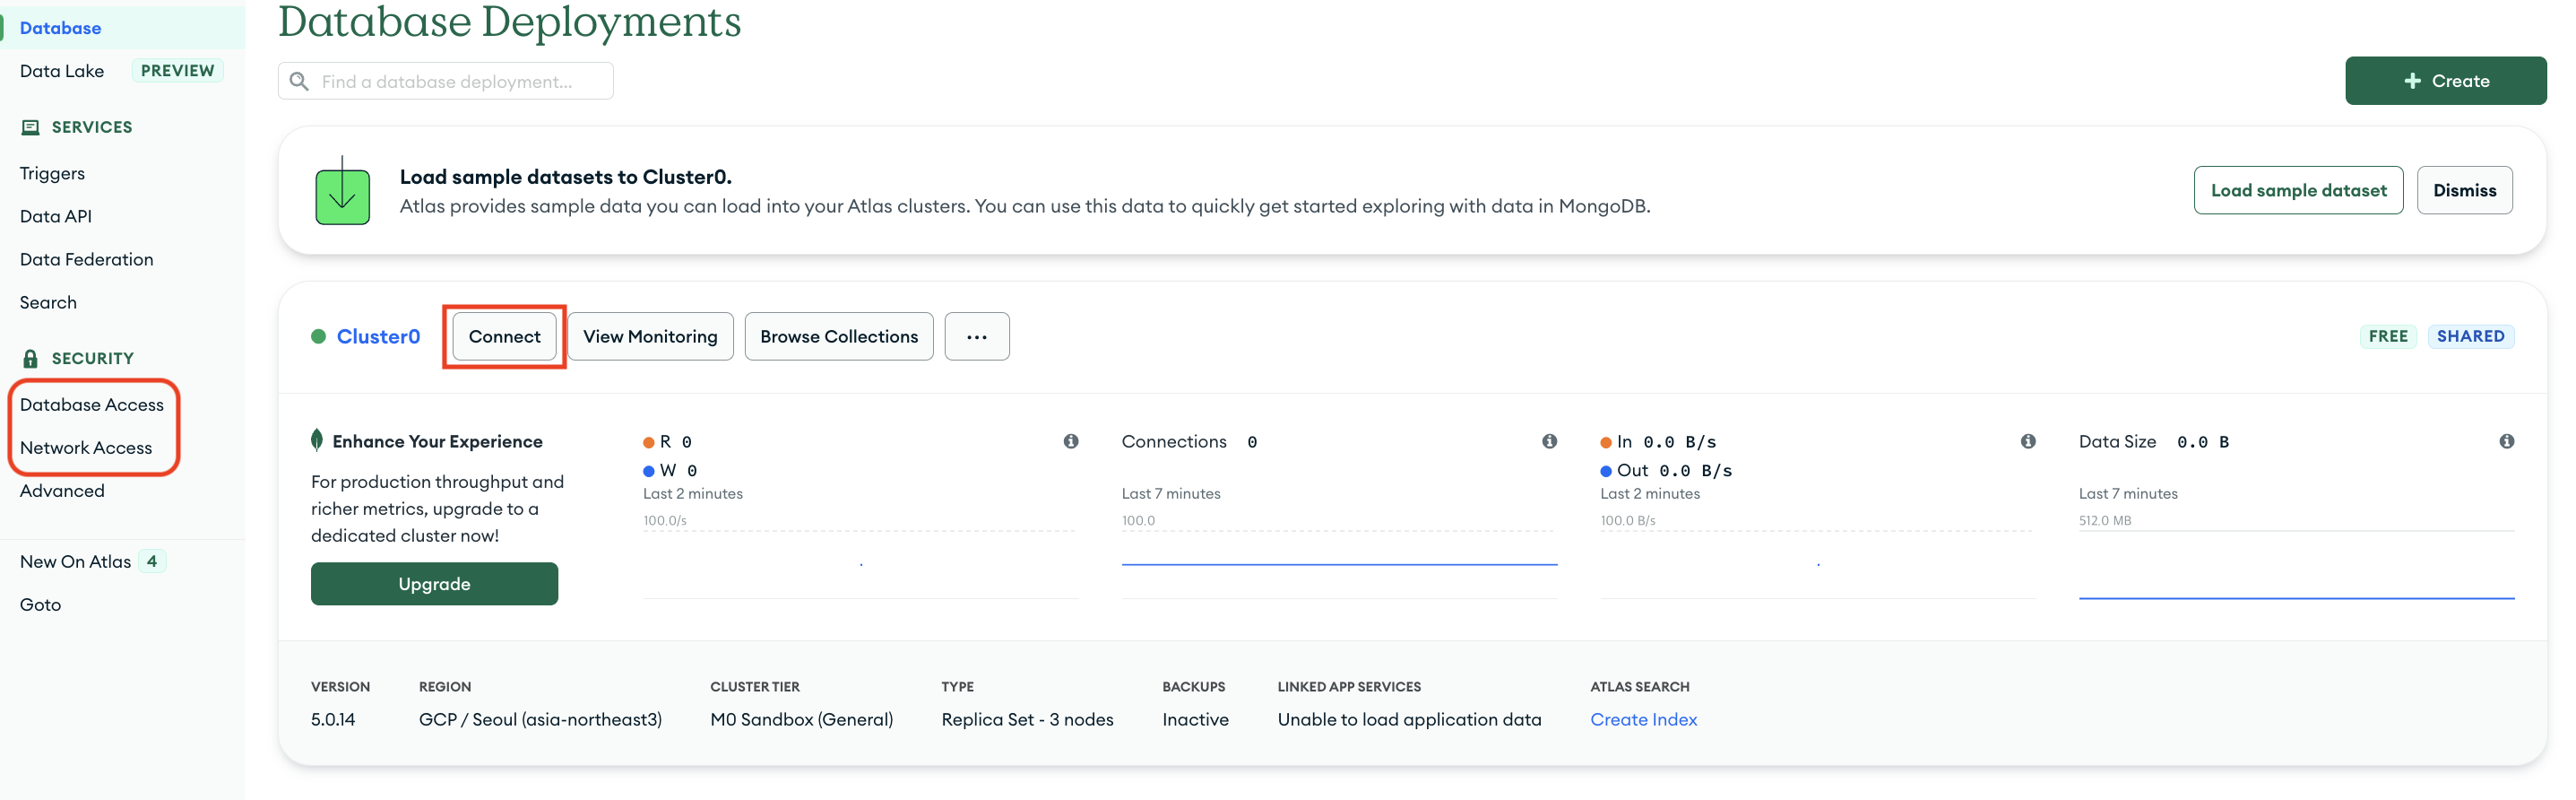Select Search in the sidebar
The height and width of the screenshot is (800, 2576).
pos(48,302)
